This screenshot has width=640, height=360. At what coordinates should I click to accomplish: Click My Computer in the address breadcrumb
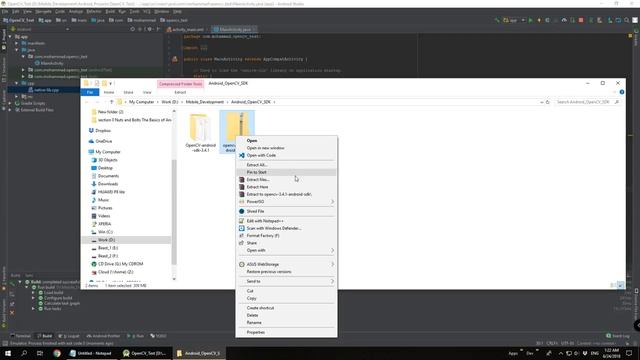[x=142, y=102]
